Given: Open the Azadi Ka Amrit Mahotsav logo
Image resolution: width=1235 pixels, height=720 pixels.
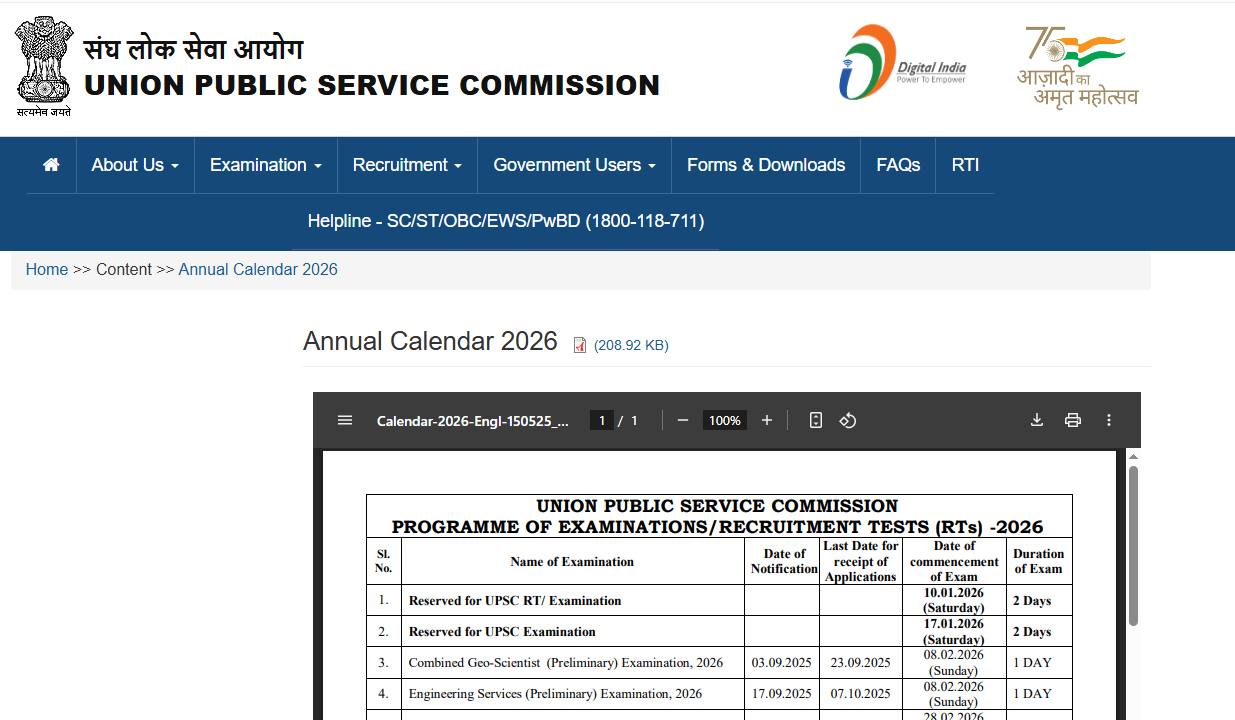Looking at the screenshot, I should click(1078, 66).
